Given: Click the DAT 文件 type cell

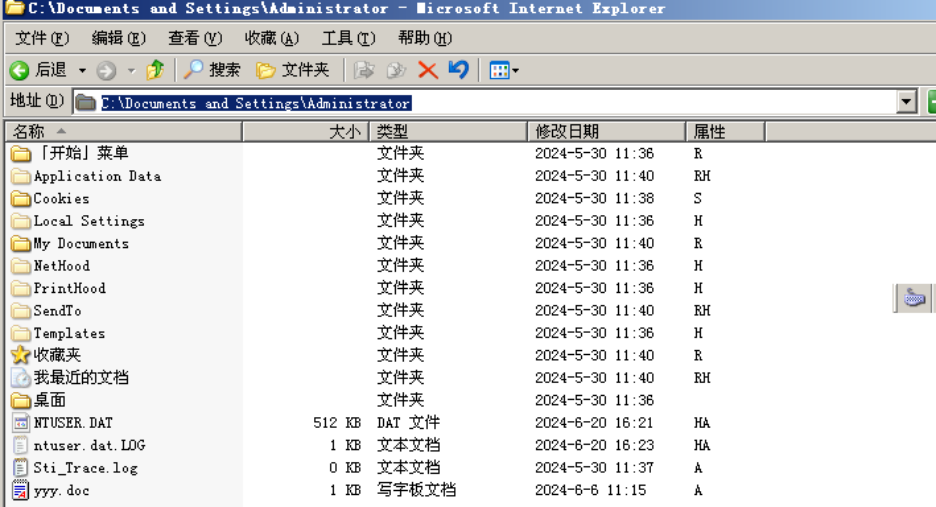Looking at the screenshot, I should [x=408, y=423].
